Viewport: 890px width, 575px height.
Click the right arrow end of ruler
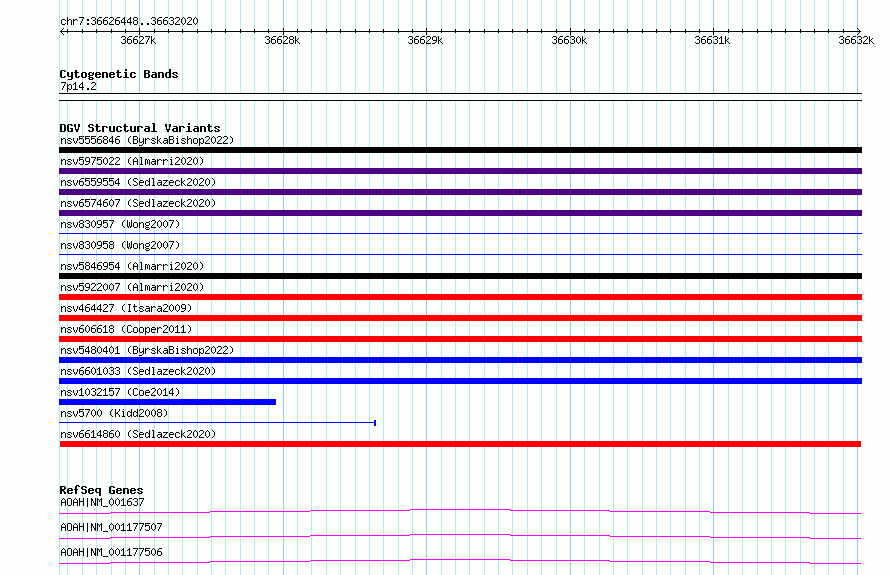tap(859, 31)
